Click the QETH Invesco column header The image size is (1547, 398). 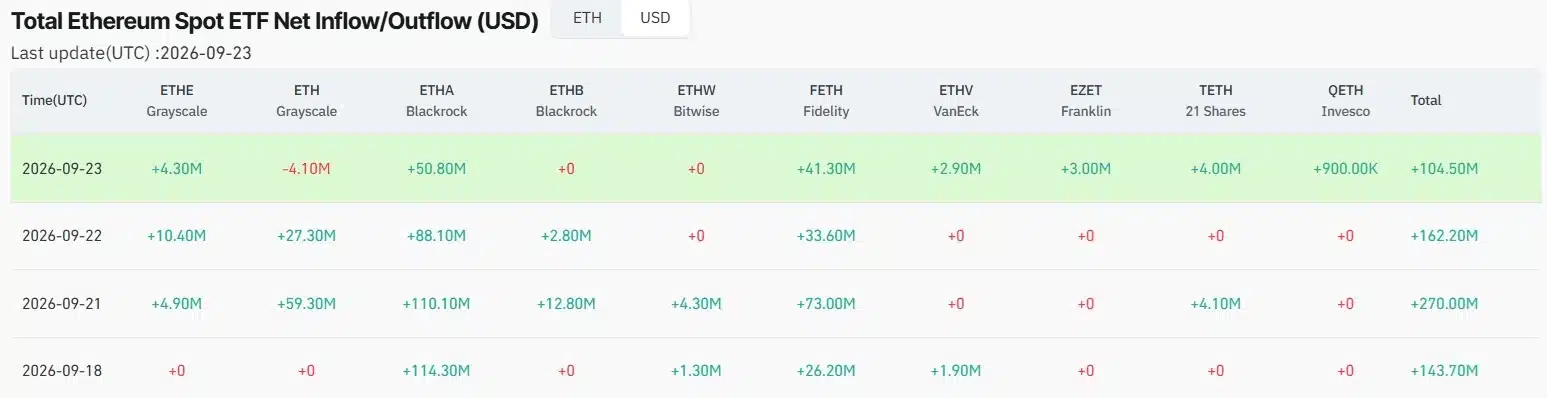pyautogui.click(x=1346, y=101)
